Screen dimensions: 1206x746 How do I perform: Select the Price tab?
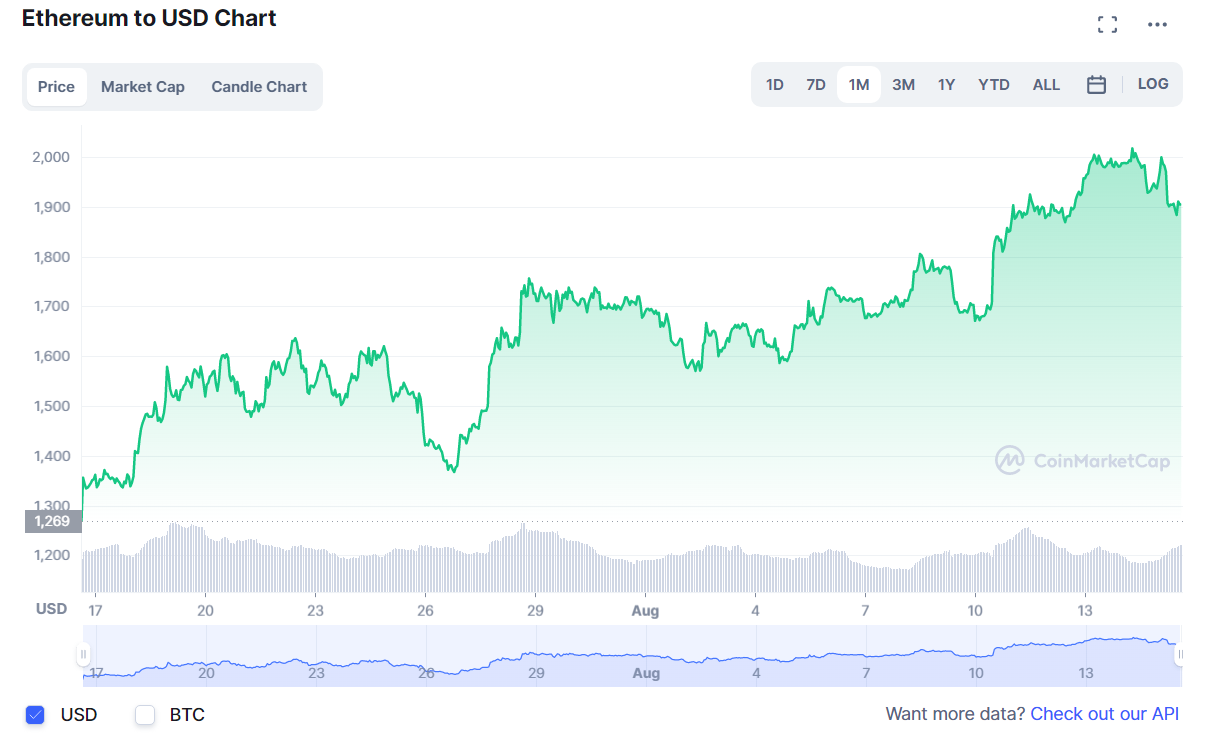pyautogui.click(x=56, y=86)
